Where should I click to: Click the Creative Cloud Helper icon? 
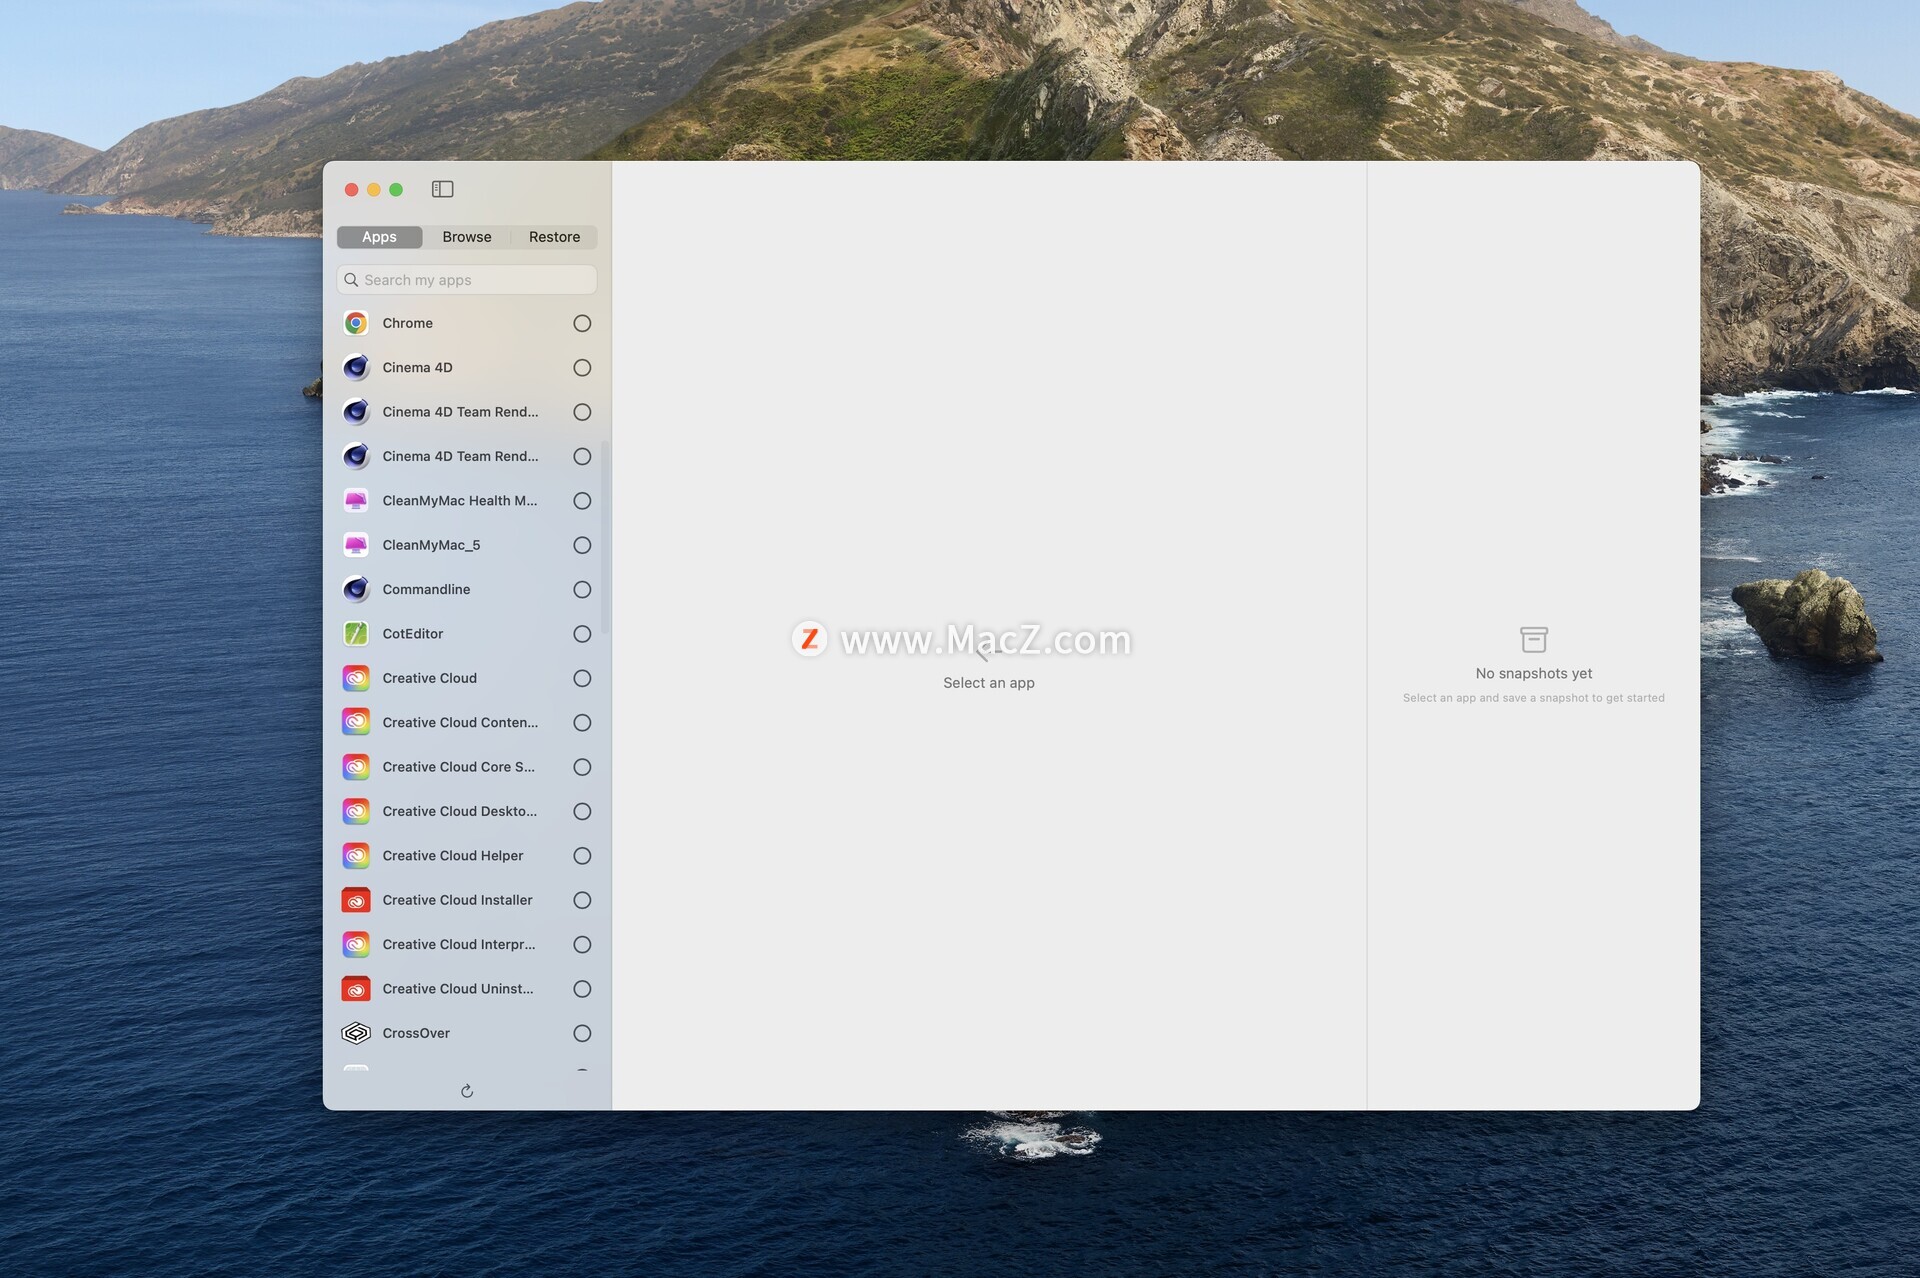356,855
